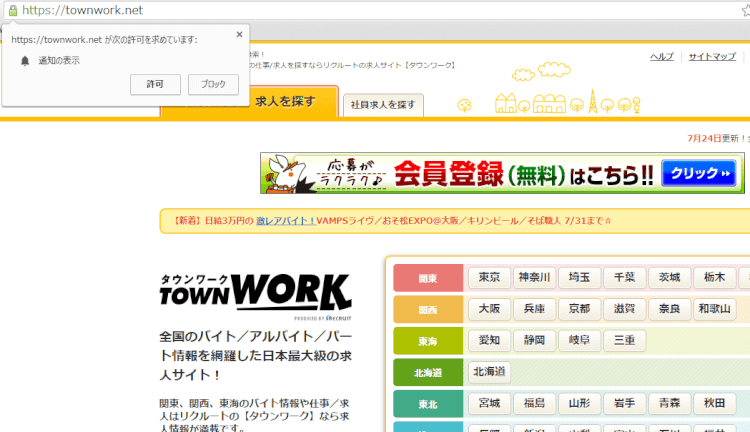Viewport: 750px width, 432px height.
Task: Click the notification bell icon in the permission popup
Action: click(25, 61)
